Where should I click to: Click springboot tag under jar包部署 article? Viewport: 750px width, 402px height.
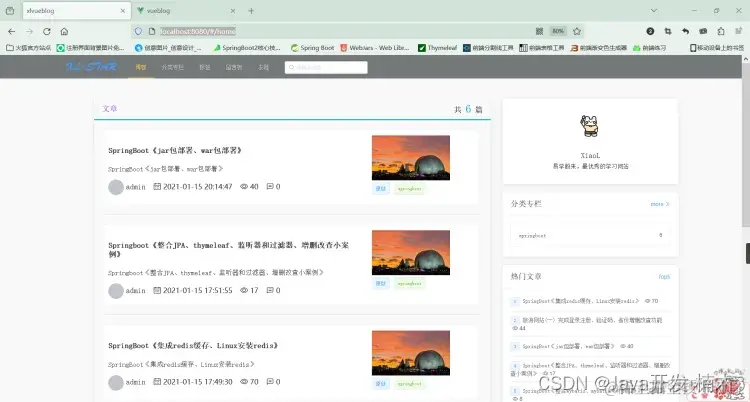click(x=410, y=189)
